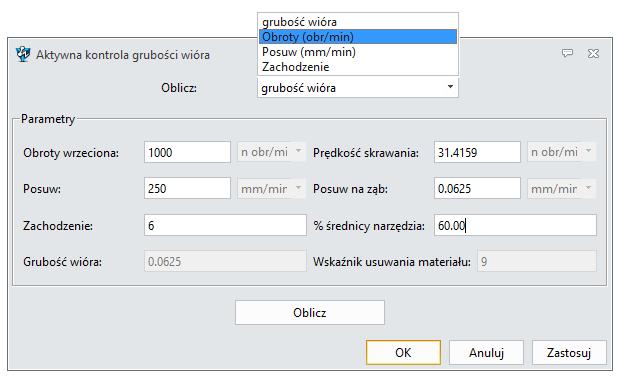Confirm the dialog with OK
Image resolution: width=620 pixels, height=381 pixels.
pyautogui.click(x=403, y=352)
